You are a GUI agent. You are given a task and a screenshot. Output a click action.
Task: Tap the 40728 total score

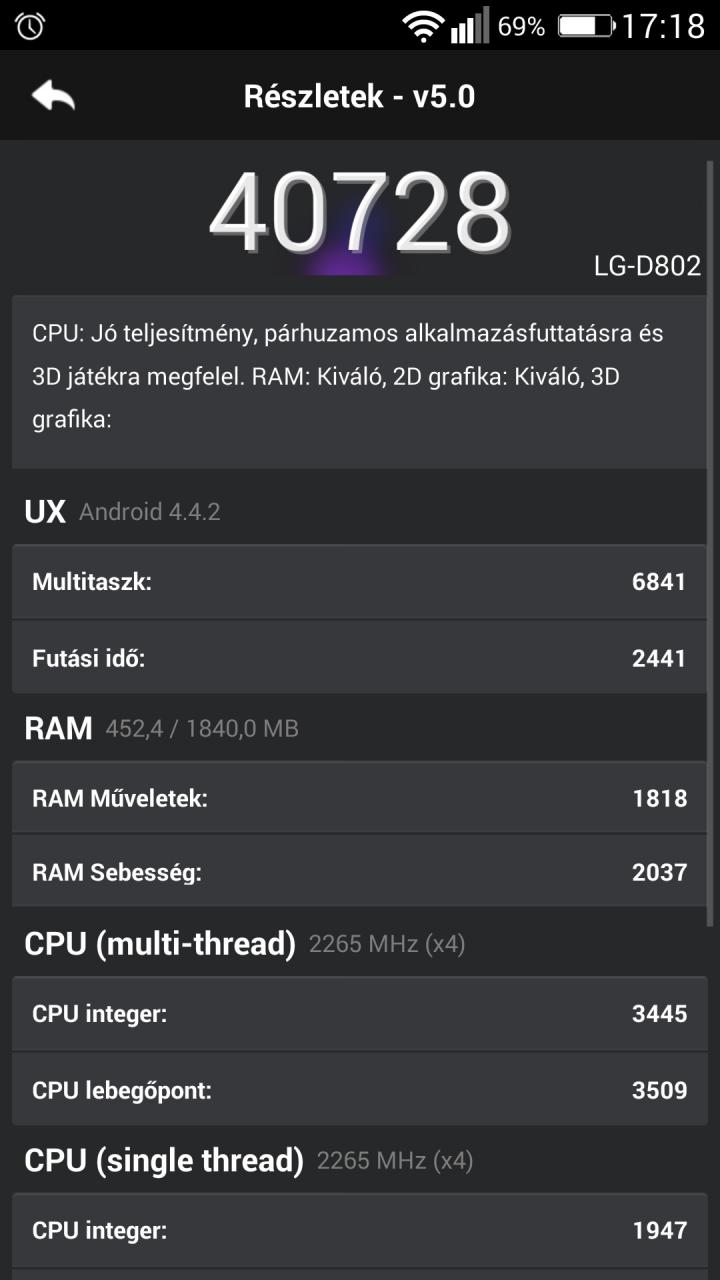[x=360, y=213]
